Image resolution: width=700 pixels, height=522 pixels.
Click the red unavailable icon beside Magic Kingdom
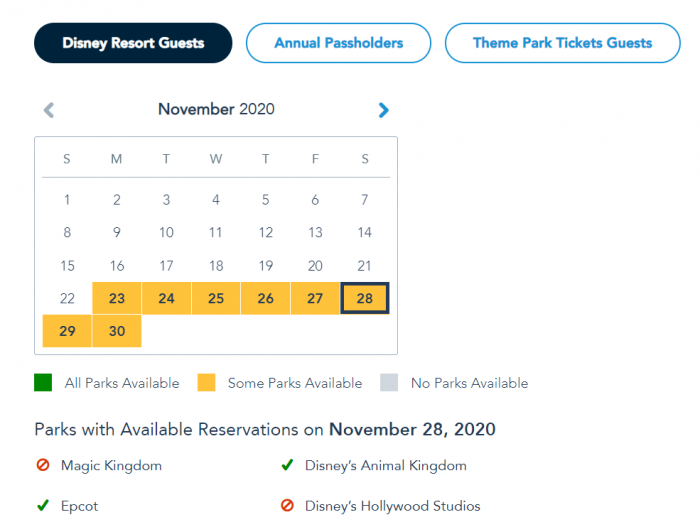point(43,466)
